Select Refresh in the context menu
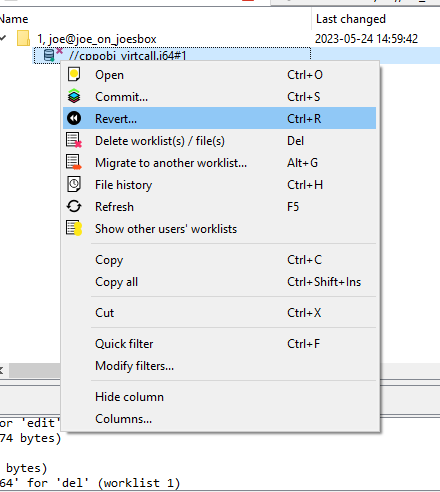Image resolution: width=440 pixels, height=492 pixels. pos(219,207)
